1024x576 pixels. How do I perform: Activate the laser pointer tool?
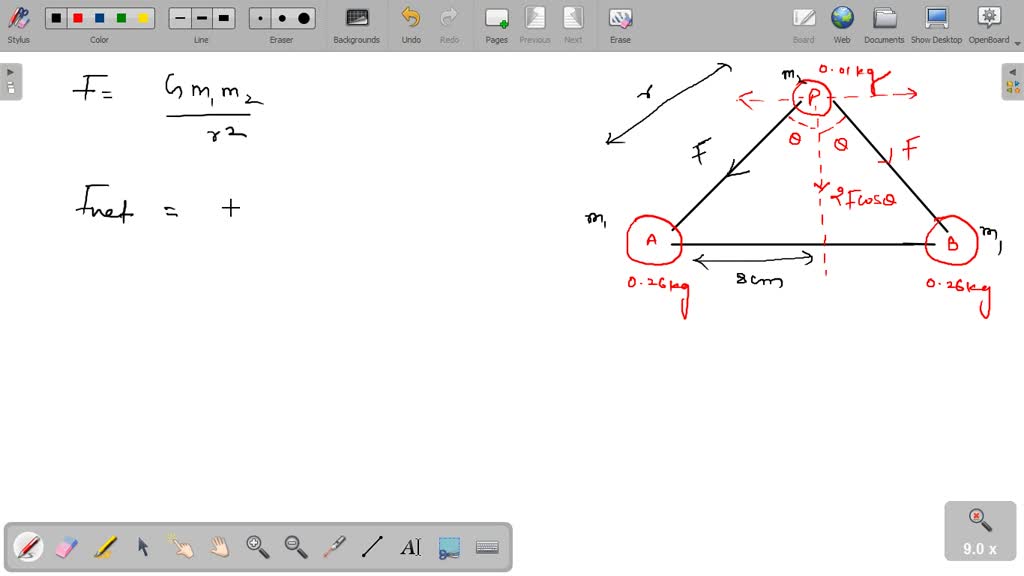click(x=334, y=546)
